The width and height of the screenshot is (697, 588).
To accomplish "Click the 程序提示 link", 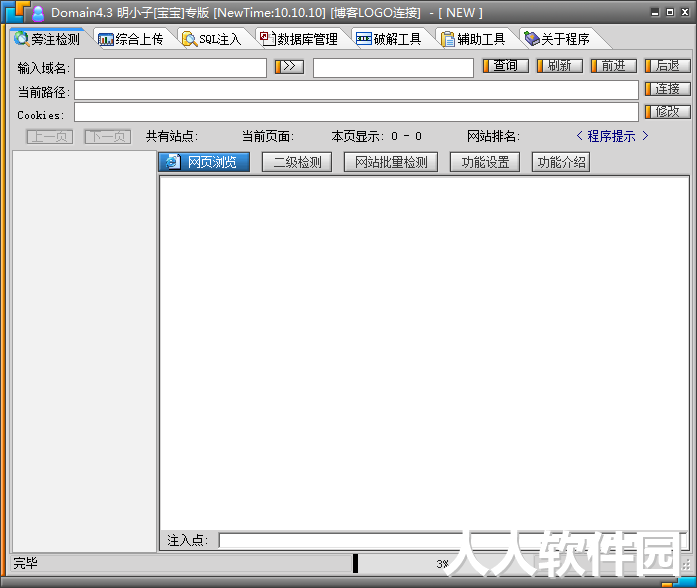I will tap(612, 136).
